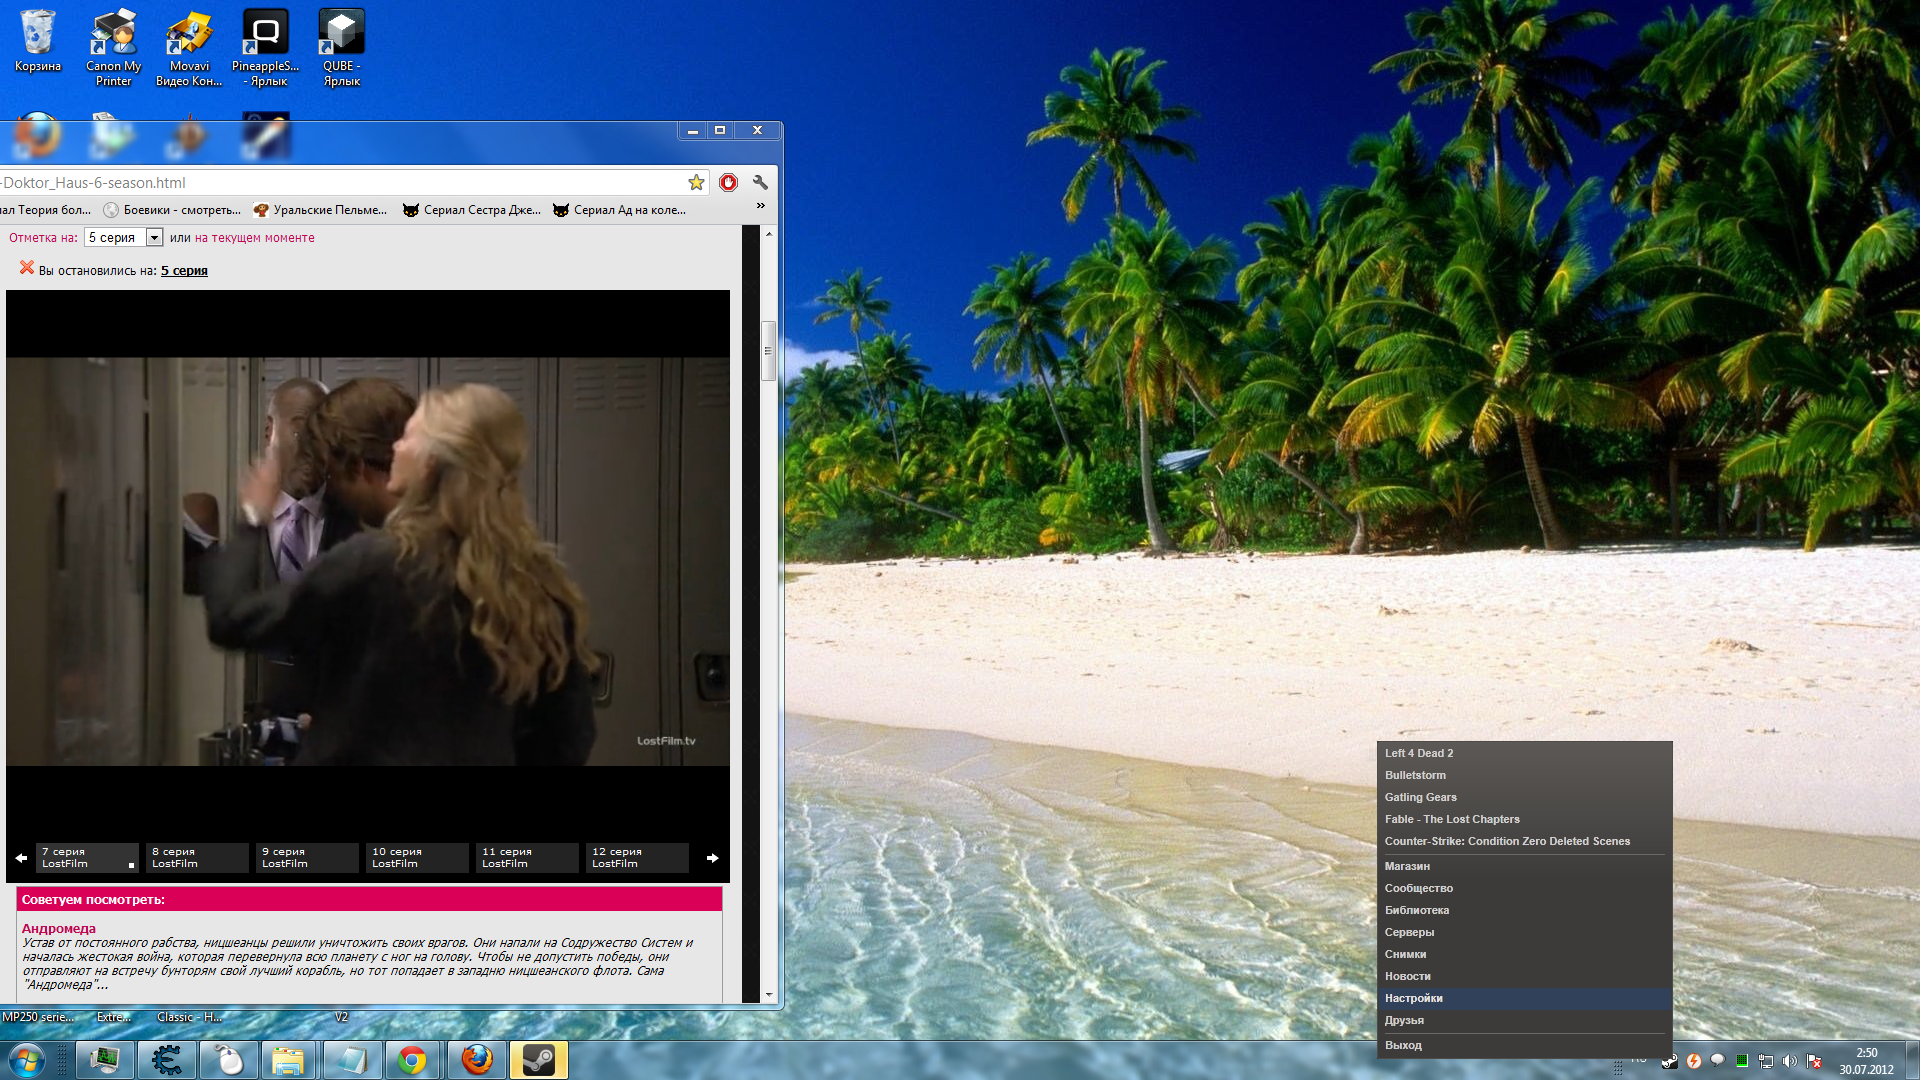Viewport: 1920px width, 1080px height.
Task: Open the Сериал Ад на коле... bookmark
Action: pyautogui.click(x=620, y=210)
